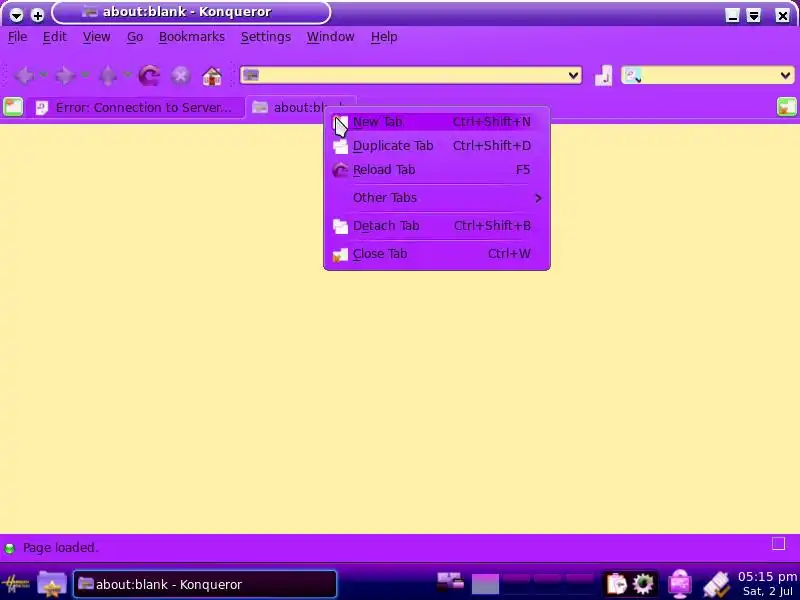Switch to Error: Connection to Server tab
800x600 pixels.
[135, 108]
